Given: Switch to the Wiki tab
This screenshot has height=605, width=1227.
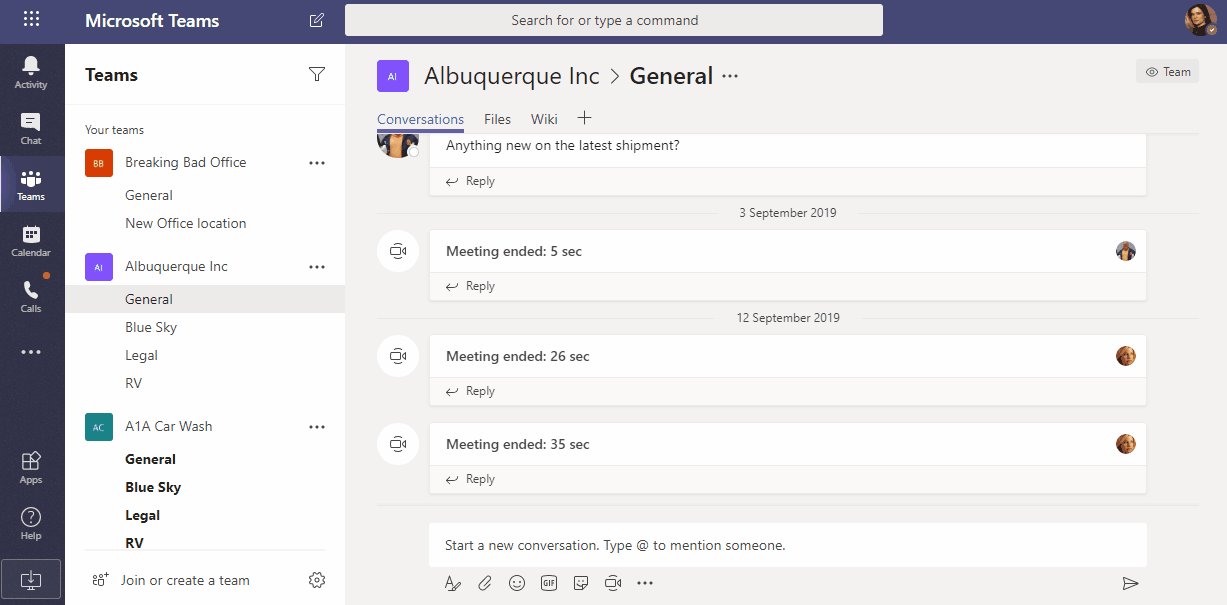Looking at the screenshot, I should pos(544,119).
